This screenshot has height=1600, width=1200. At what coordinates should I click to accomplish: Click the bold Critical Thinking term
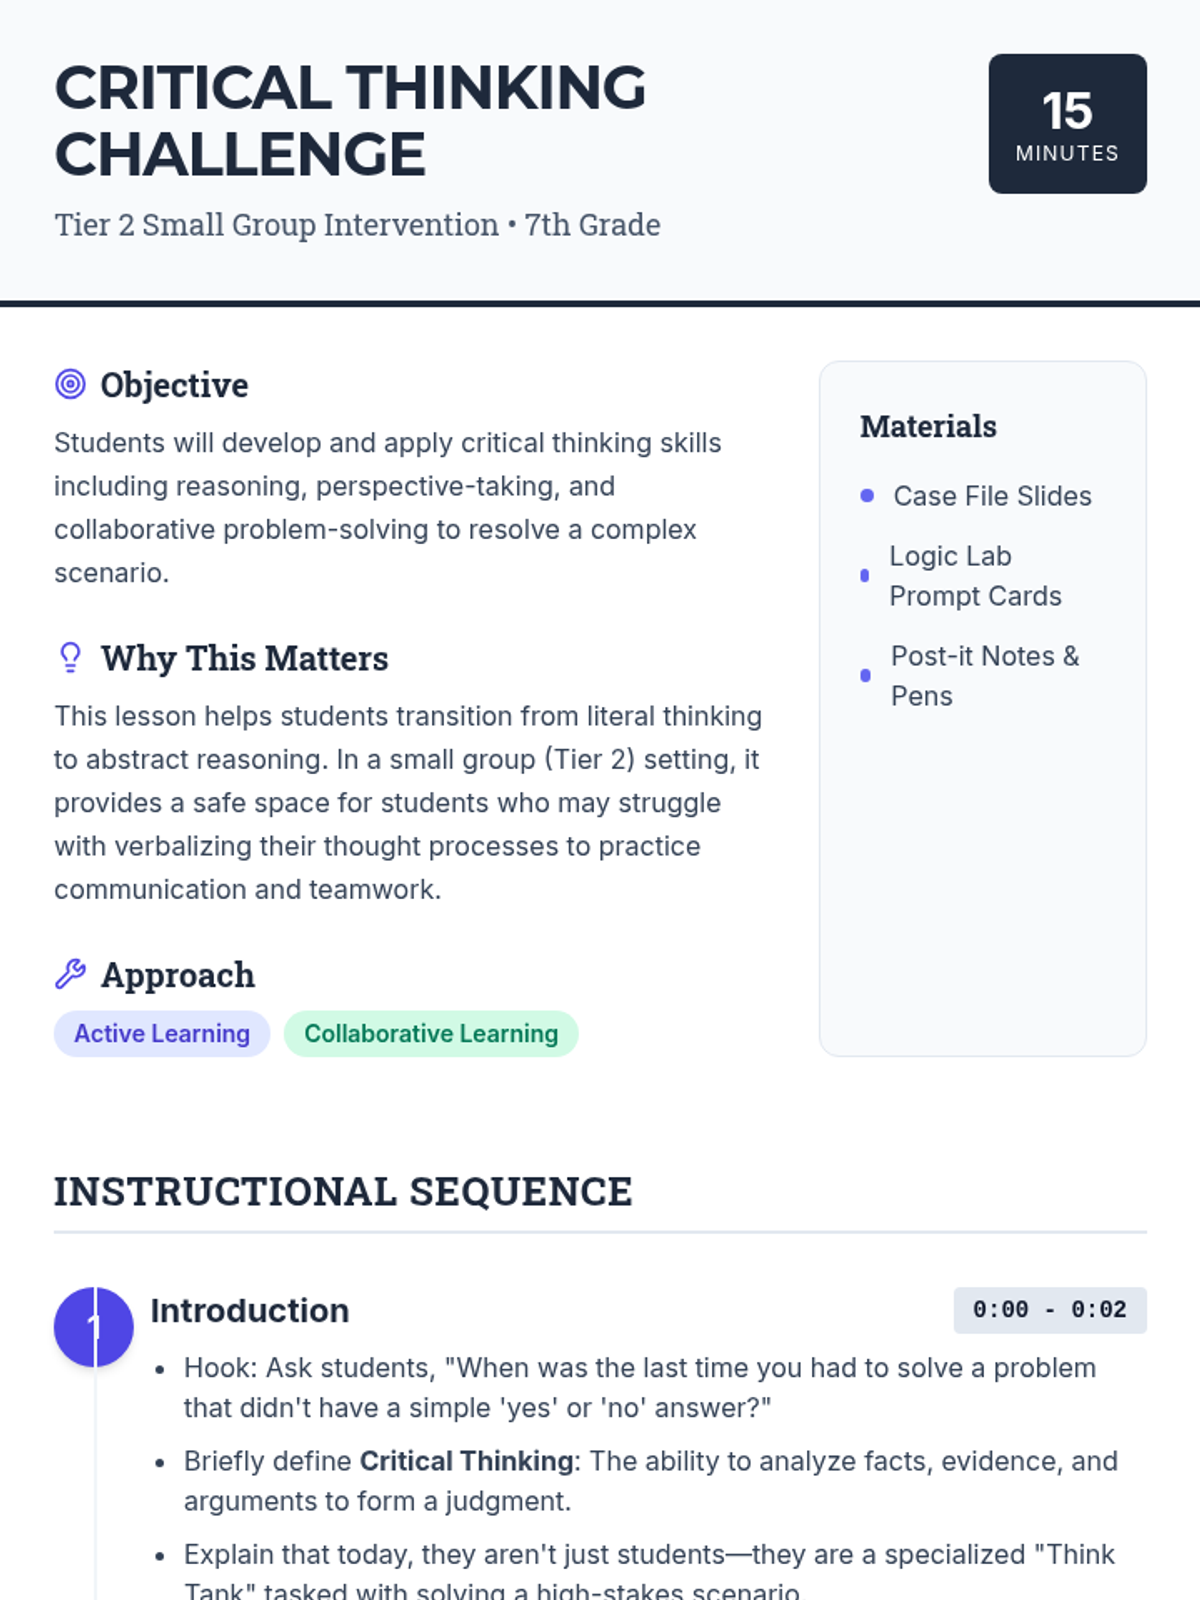(x=466, y=1461)
